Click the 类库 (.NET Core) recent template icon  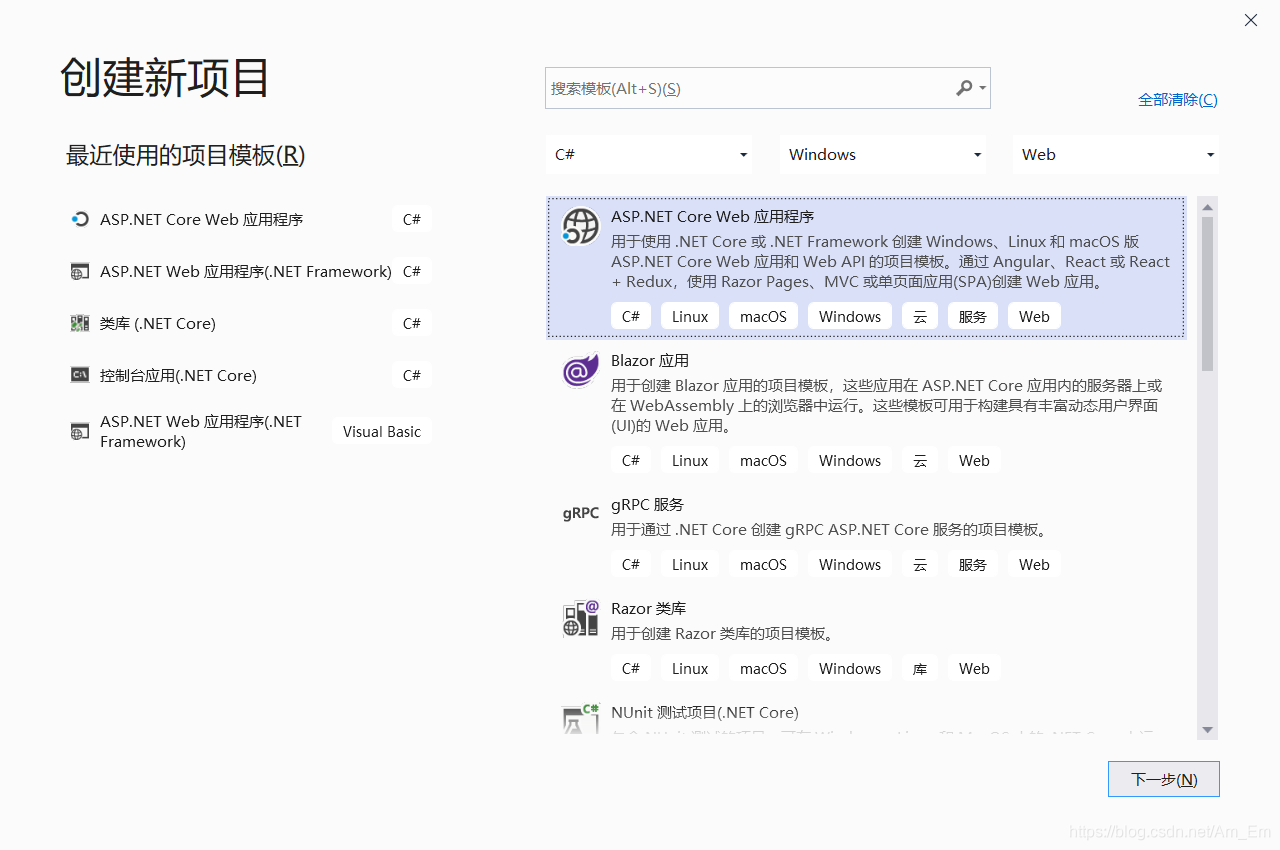coord(80,323)
